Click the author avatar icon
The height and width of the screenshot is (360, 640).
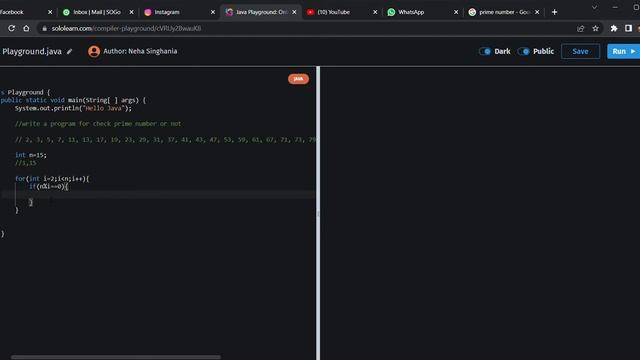tap(94, 51)
